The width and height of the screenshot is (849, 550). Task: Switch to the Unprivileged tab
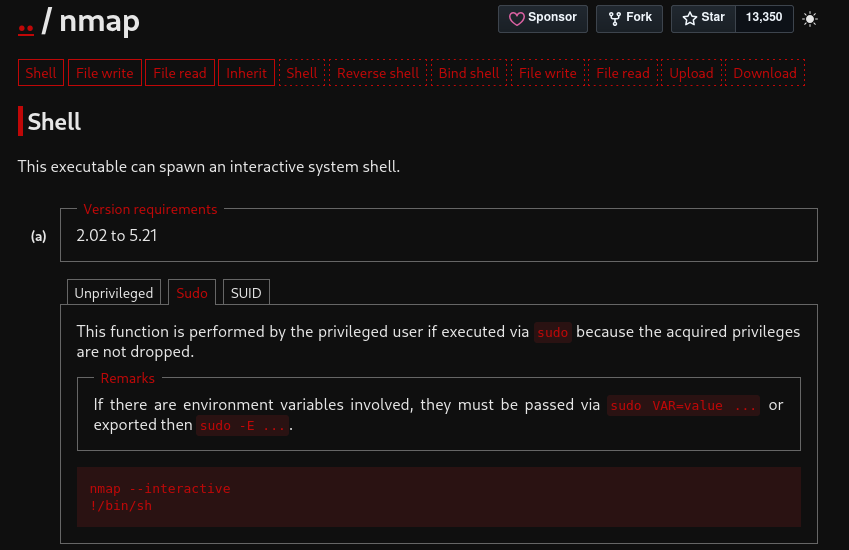(114, 293)
